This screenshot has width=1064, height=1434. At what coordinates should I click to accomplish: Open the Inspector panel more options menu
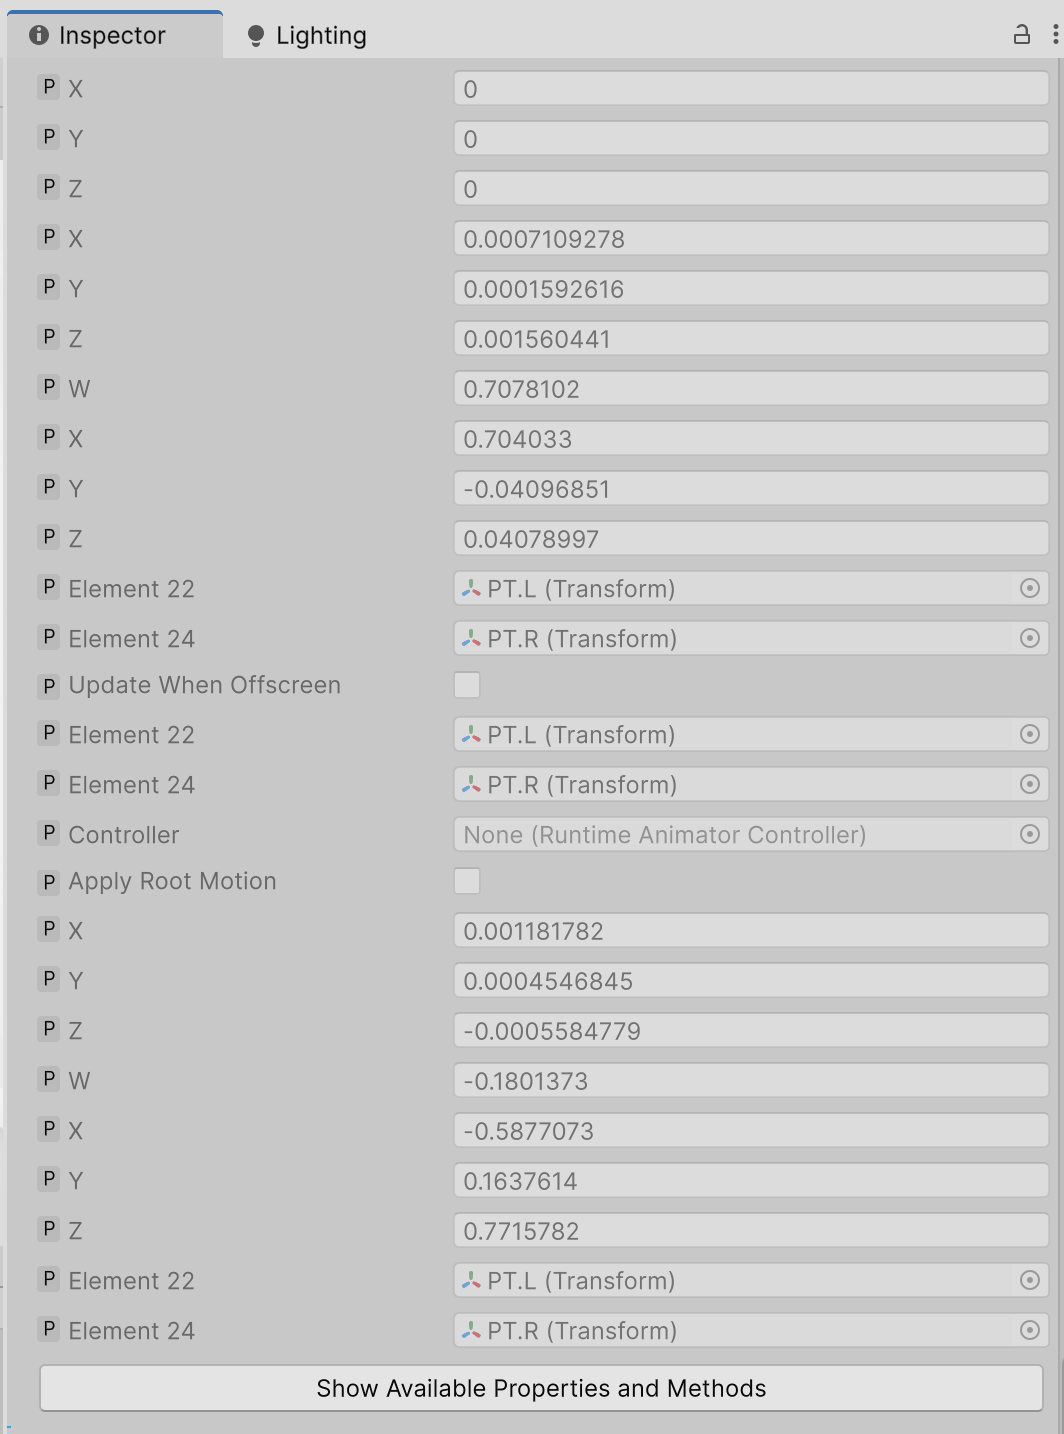pyautogui.click(x=1055, y=35)
